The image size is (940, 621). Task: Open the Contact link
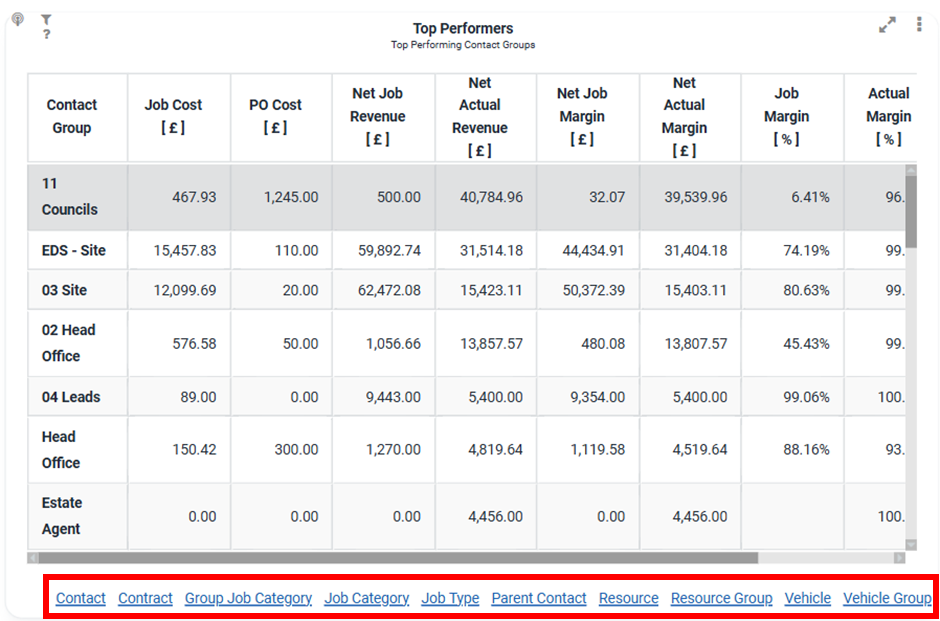(x=81, y=598)
